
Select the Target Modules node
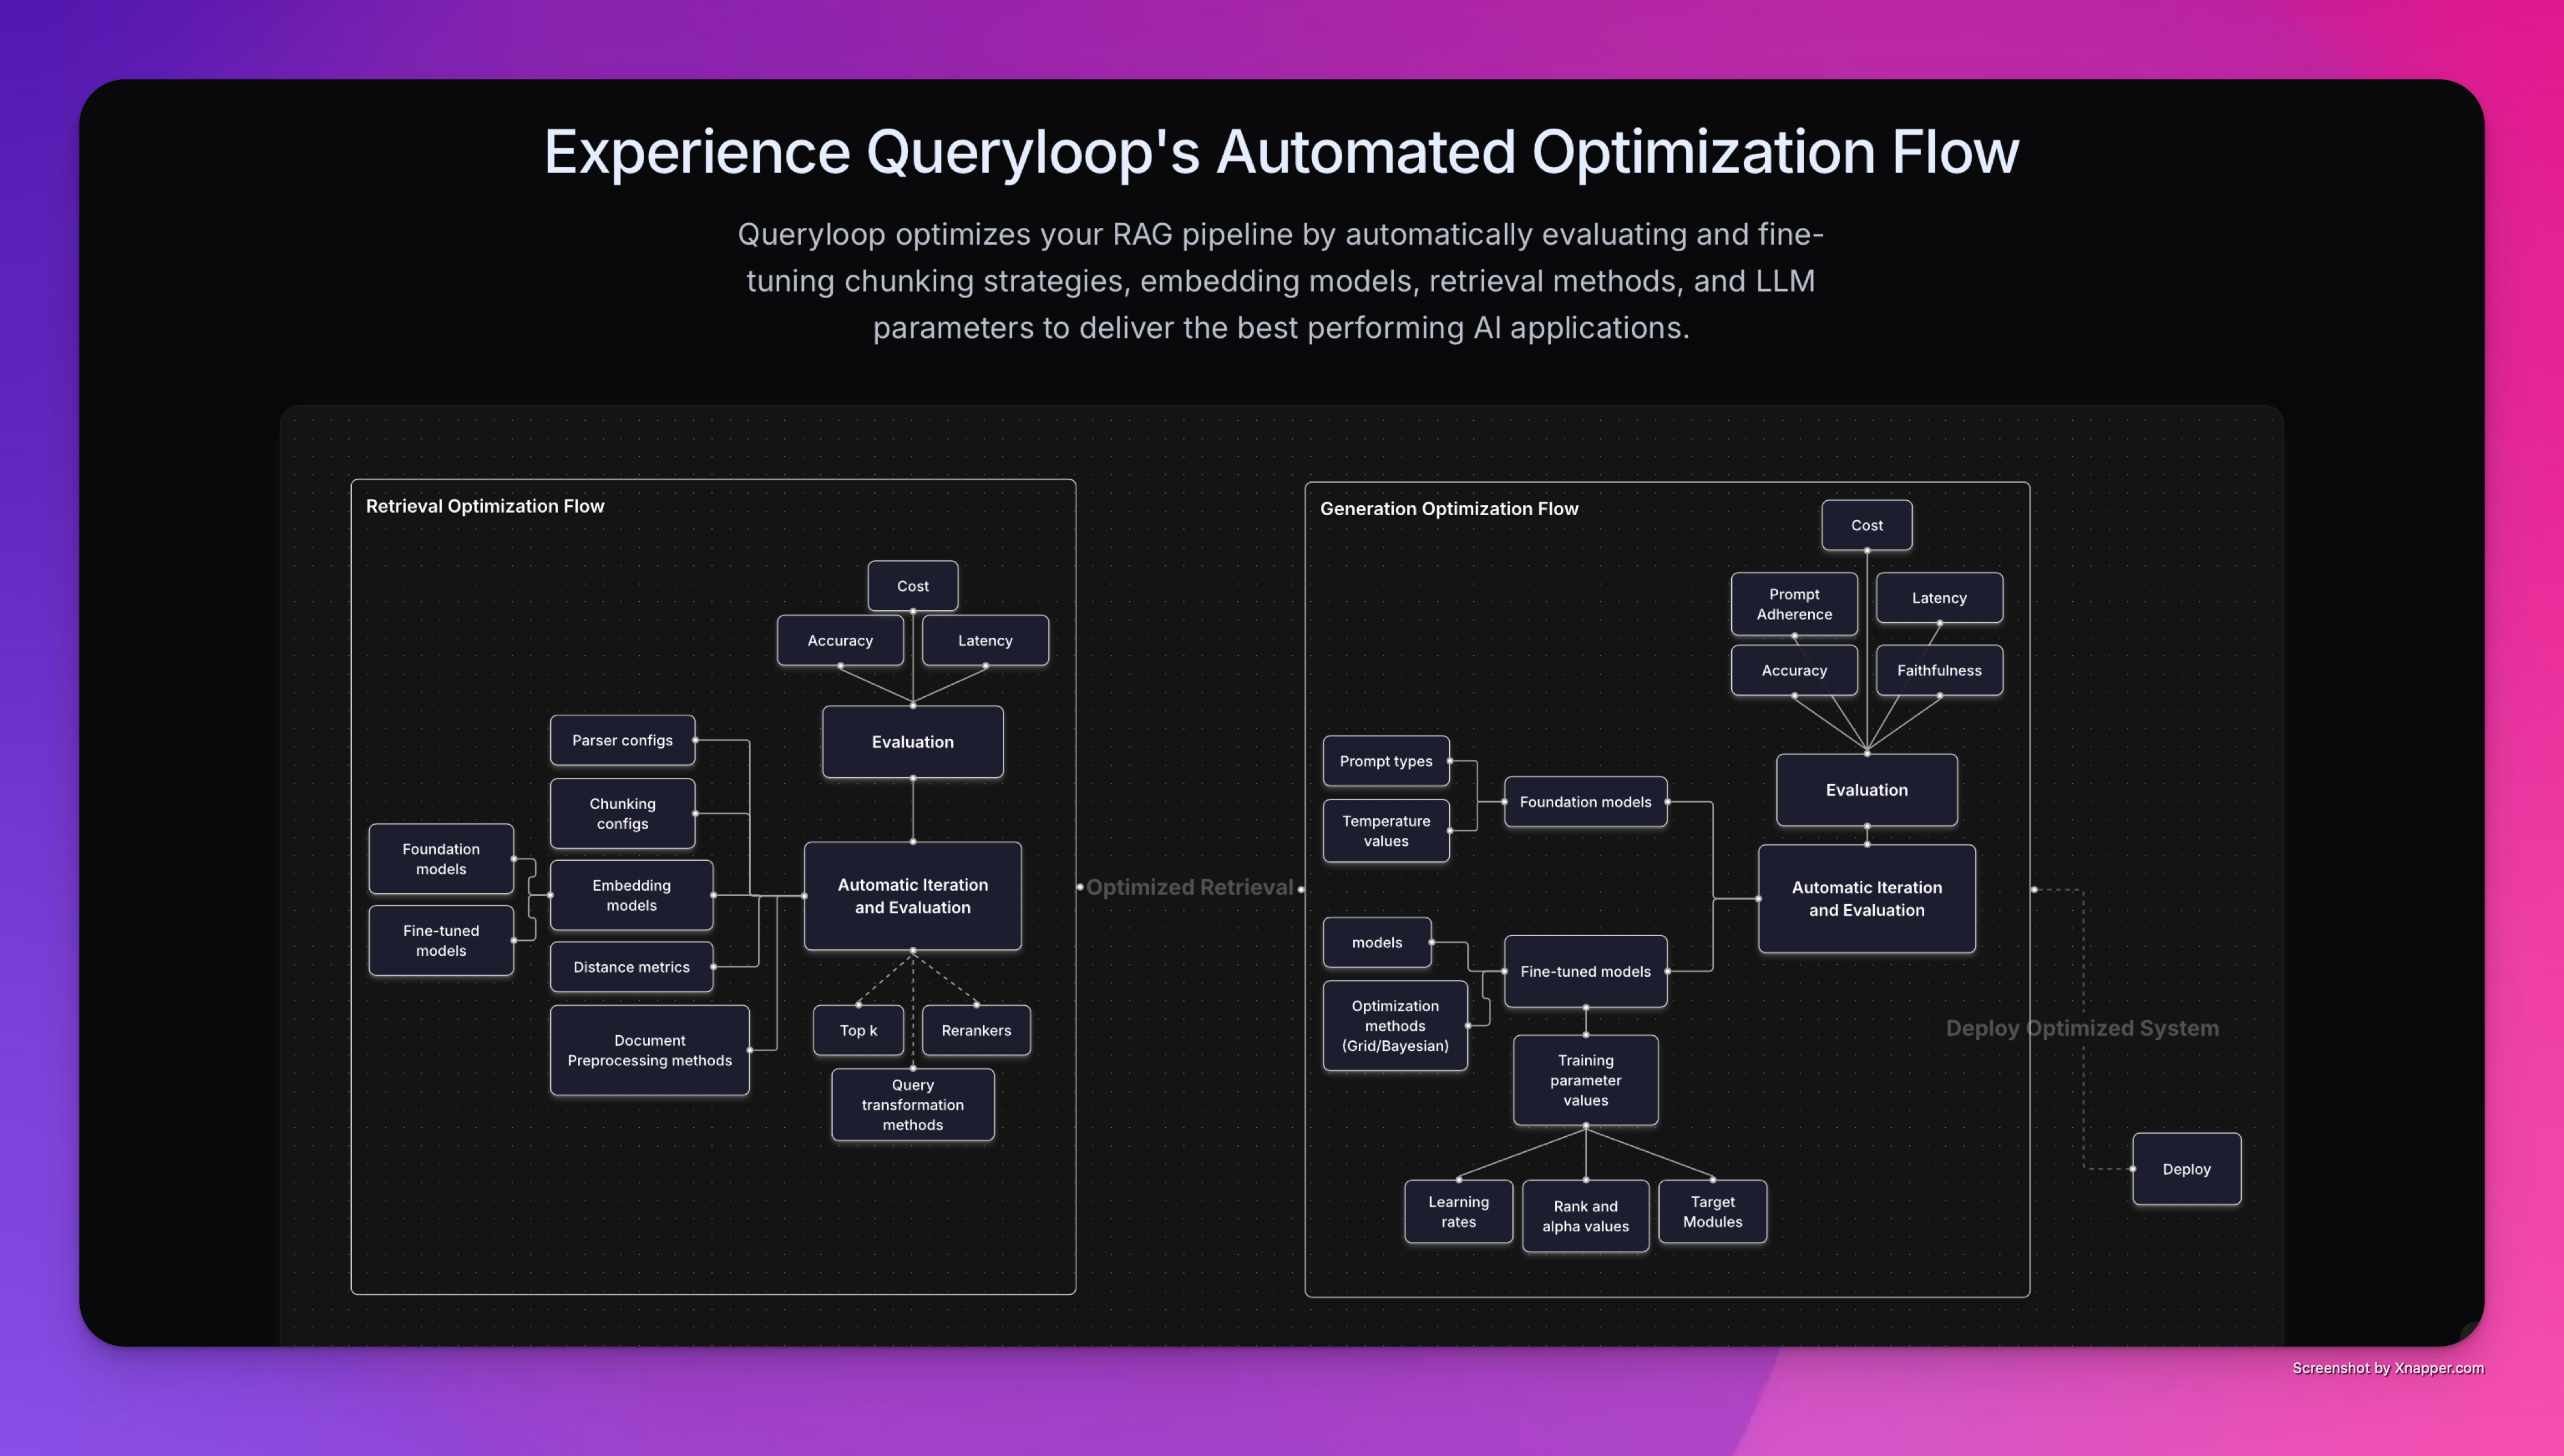click(x=1712, y=1211)
